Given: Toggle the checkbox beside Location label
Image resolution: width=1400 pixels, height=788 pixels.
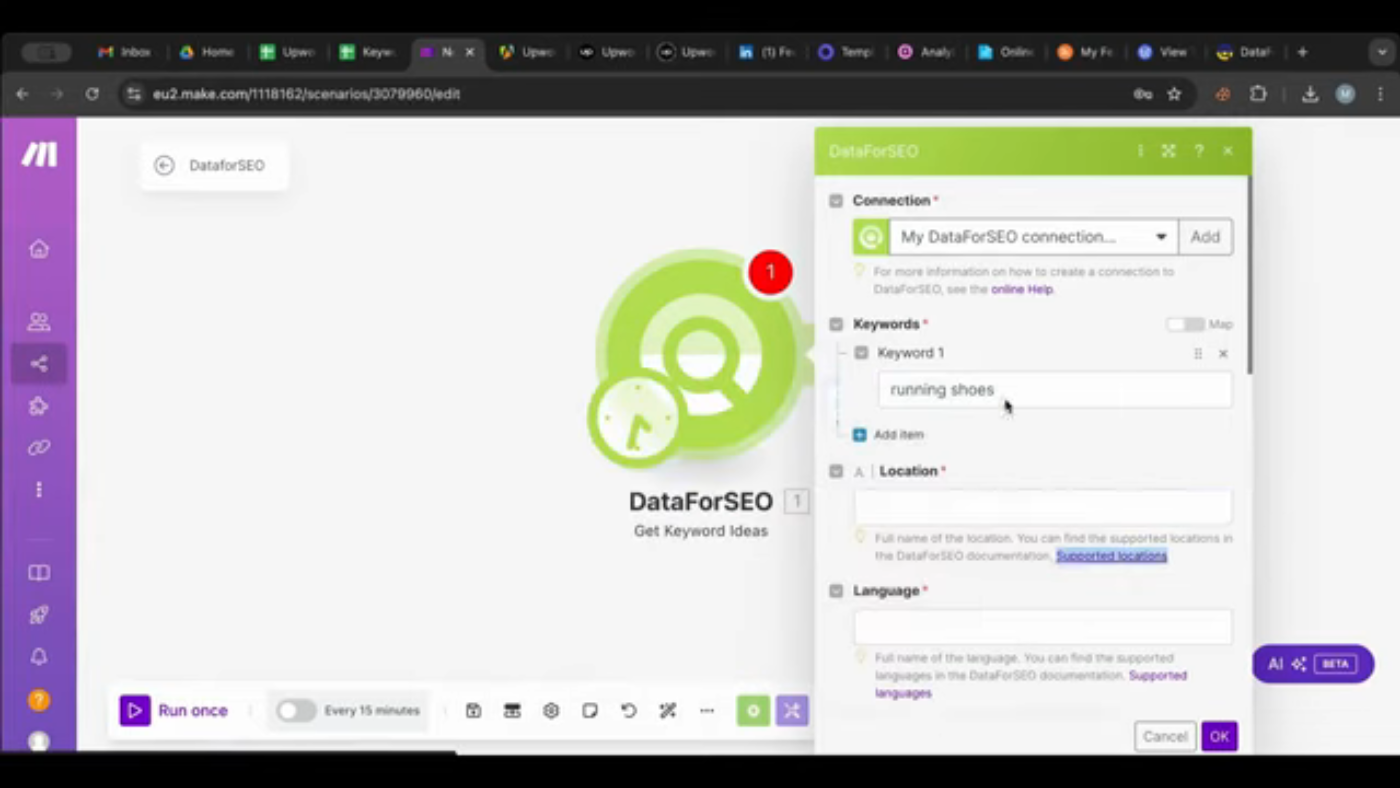Looking at the screenshot, I should [x=836, y=471].
